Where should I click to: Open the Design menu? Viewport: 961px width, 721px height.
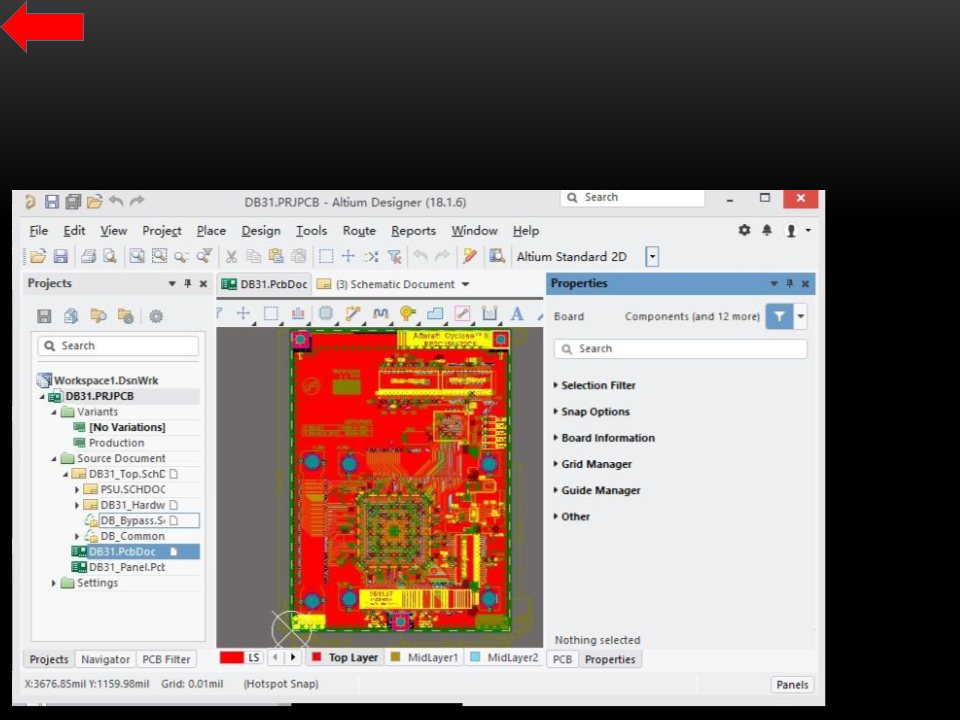pos(261,231)
